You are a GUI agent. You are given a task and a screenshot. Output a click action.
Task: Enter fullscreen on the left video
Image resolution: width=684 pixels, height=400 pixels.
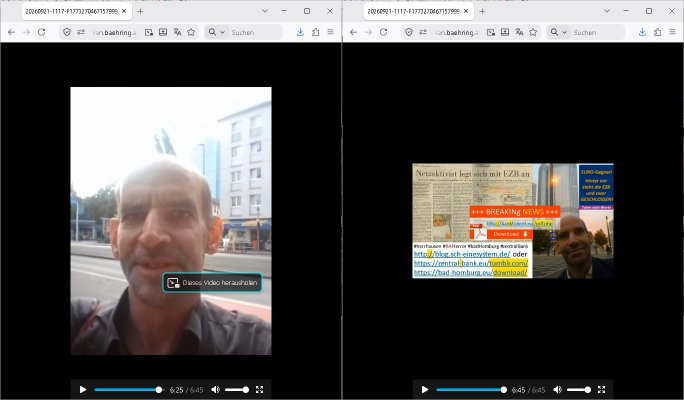(260, 390)
